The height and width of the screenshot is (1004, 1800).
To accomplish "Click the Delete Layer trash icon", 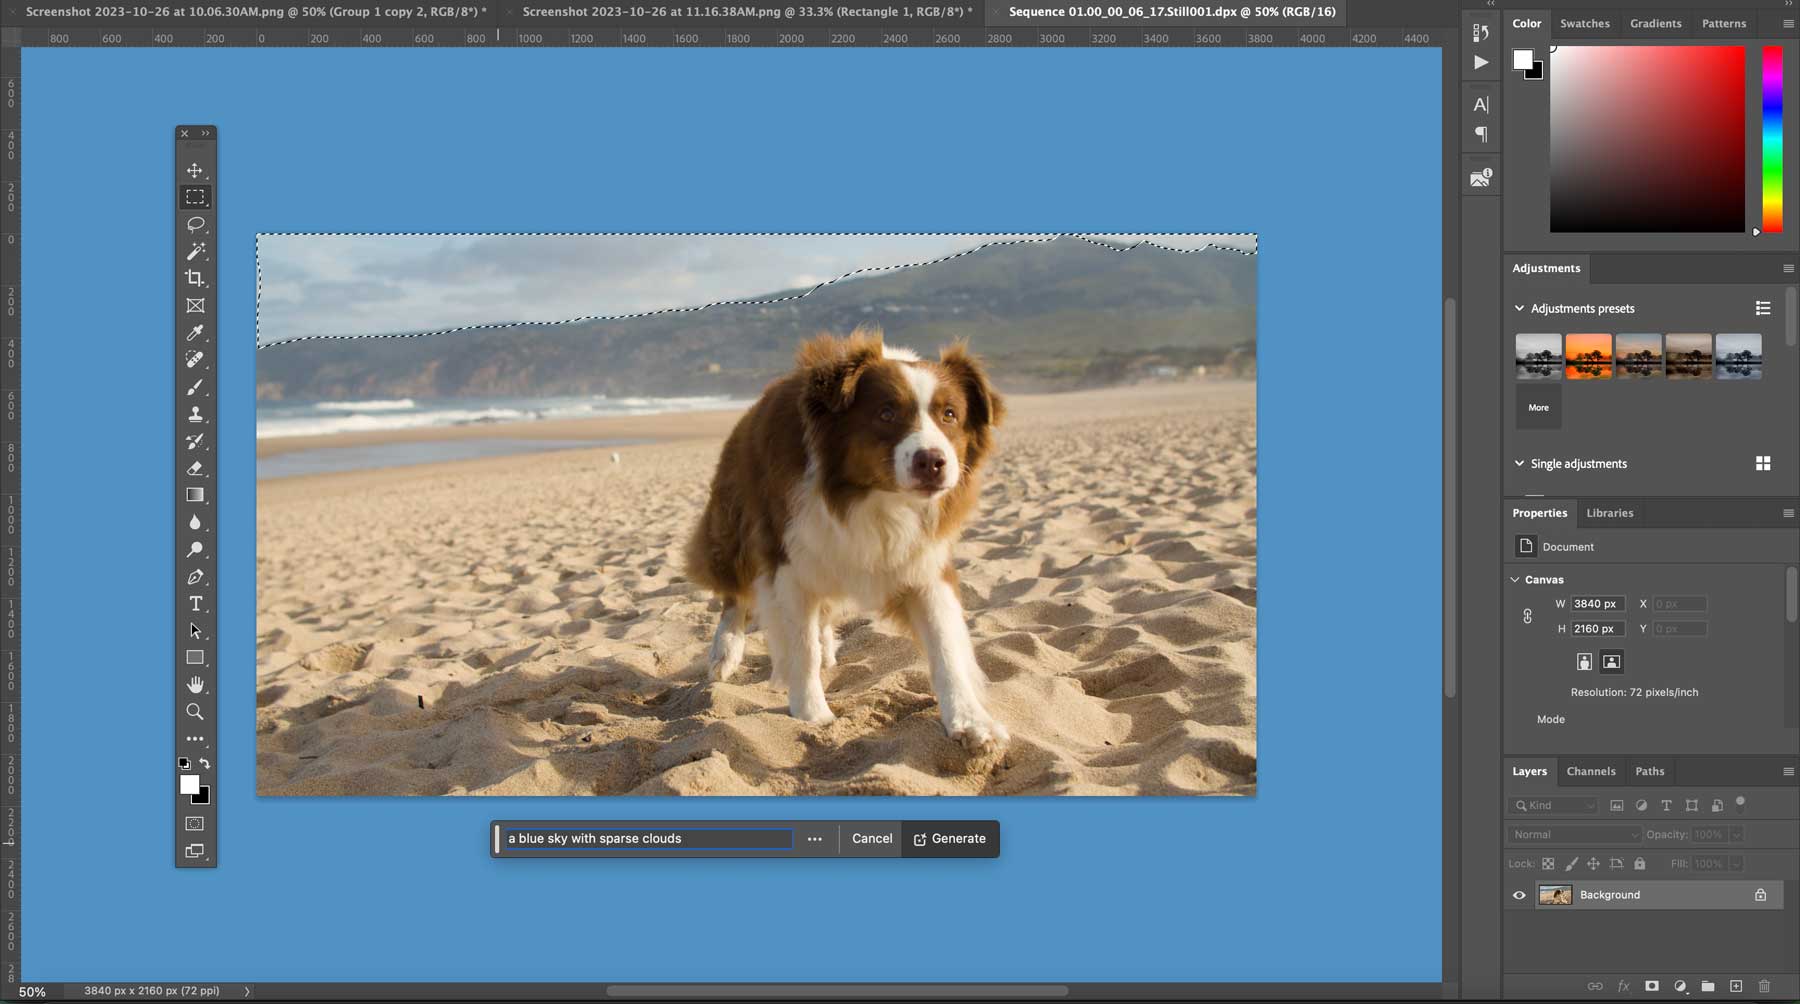I will (1764, 985).
